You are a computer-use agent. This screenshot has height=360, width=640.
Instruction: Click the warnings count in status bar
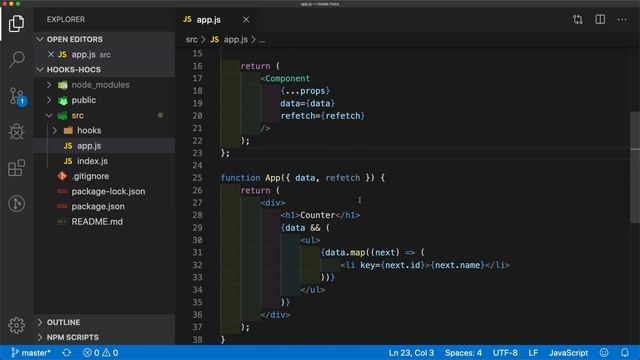tap(110, 353)
